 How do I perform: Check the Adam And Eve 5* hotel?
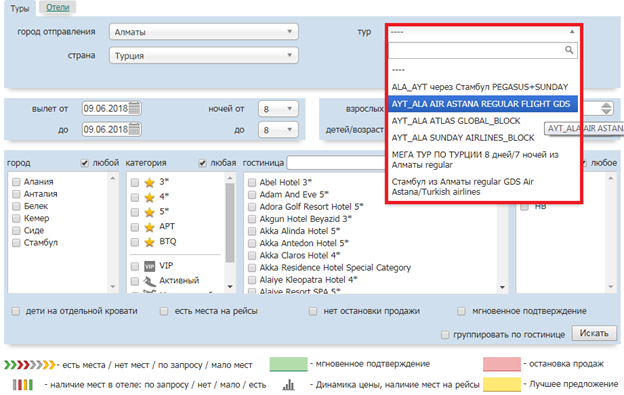click(x=252, y=195)
